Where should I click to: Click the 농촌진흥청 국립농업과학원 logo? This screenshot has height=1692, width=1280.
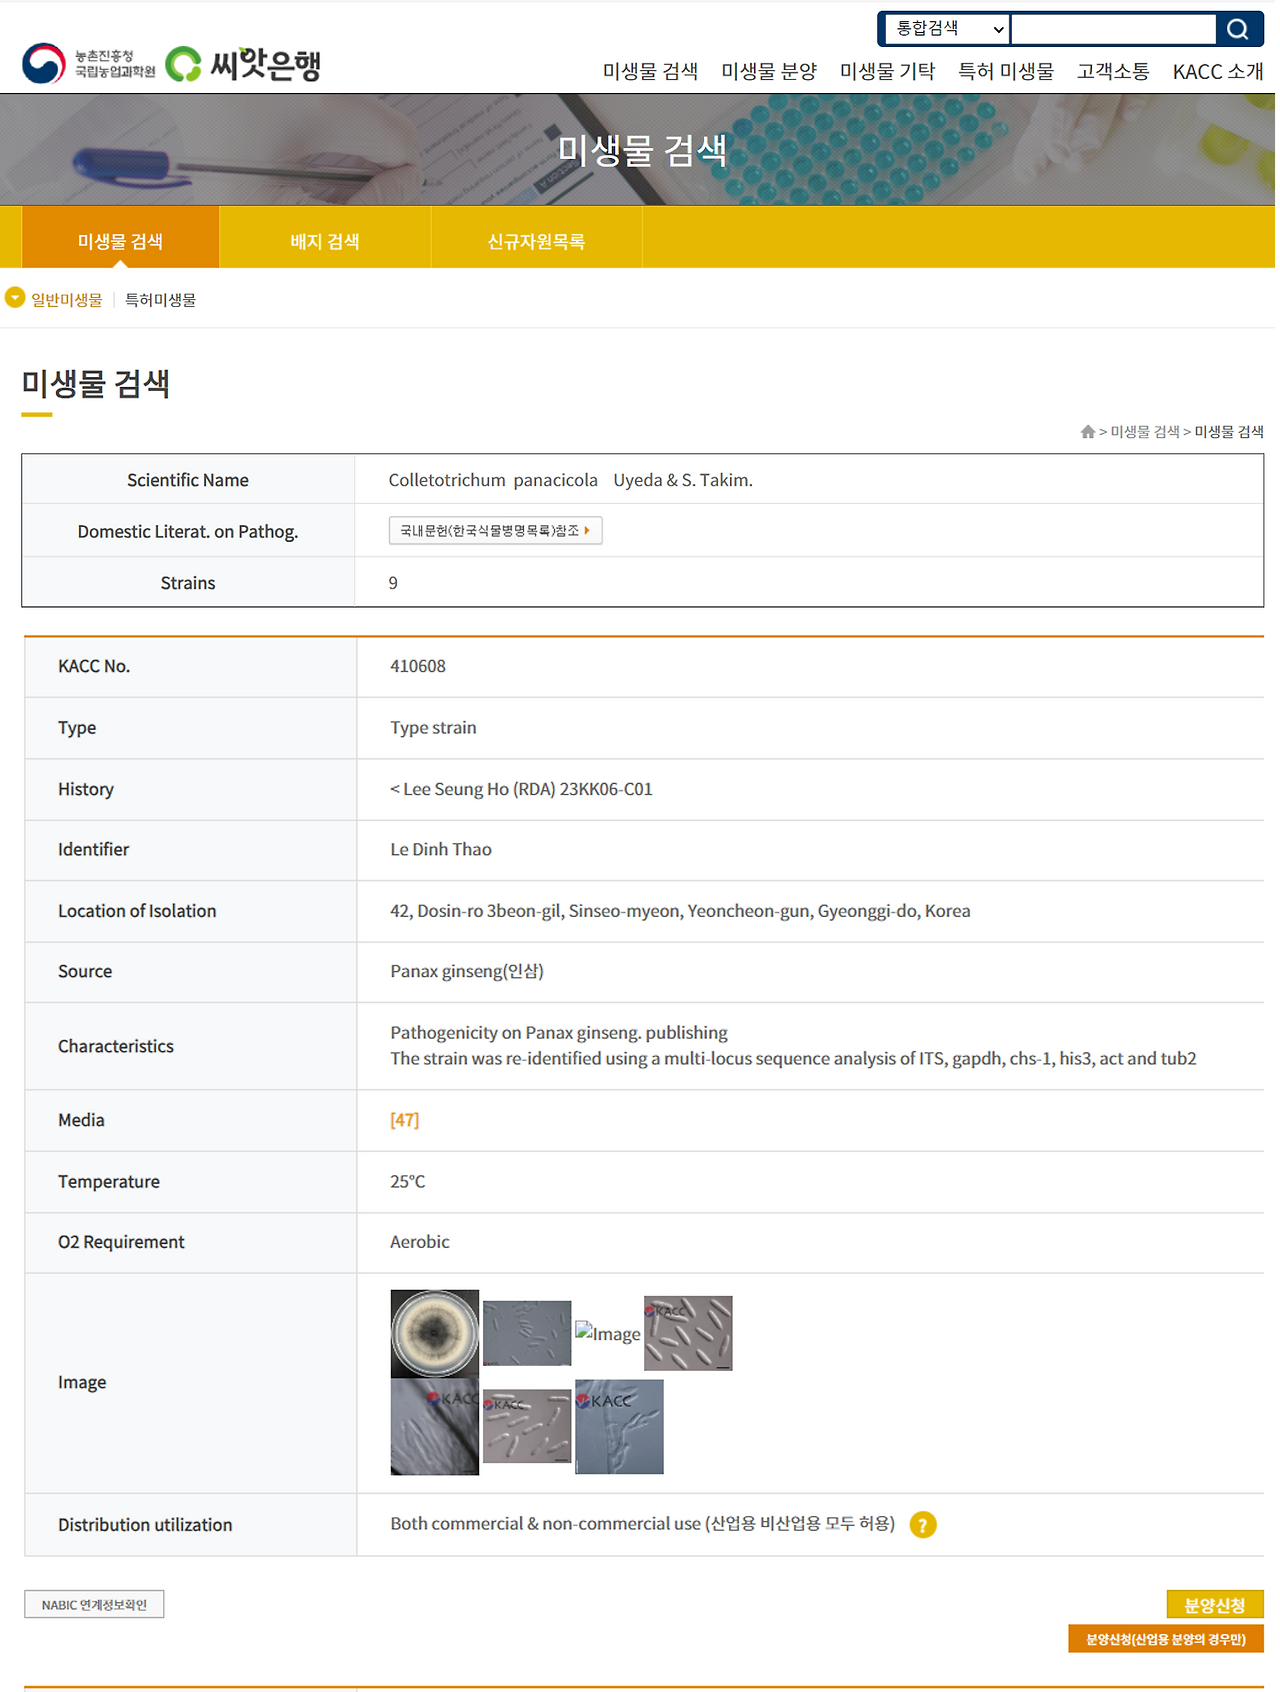click(x=89, y=64)
